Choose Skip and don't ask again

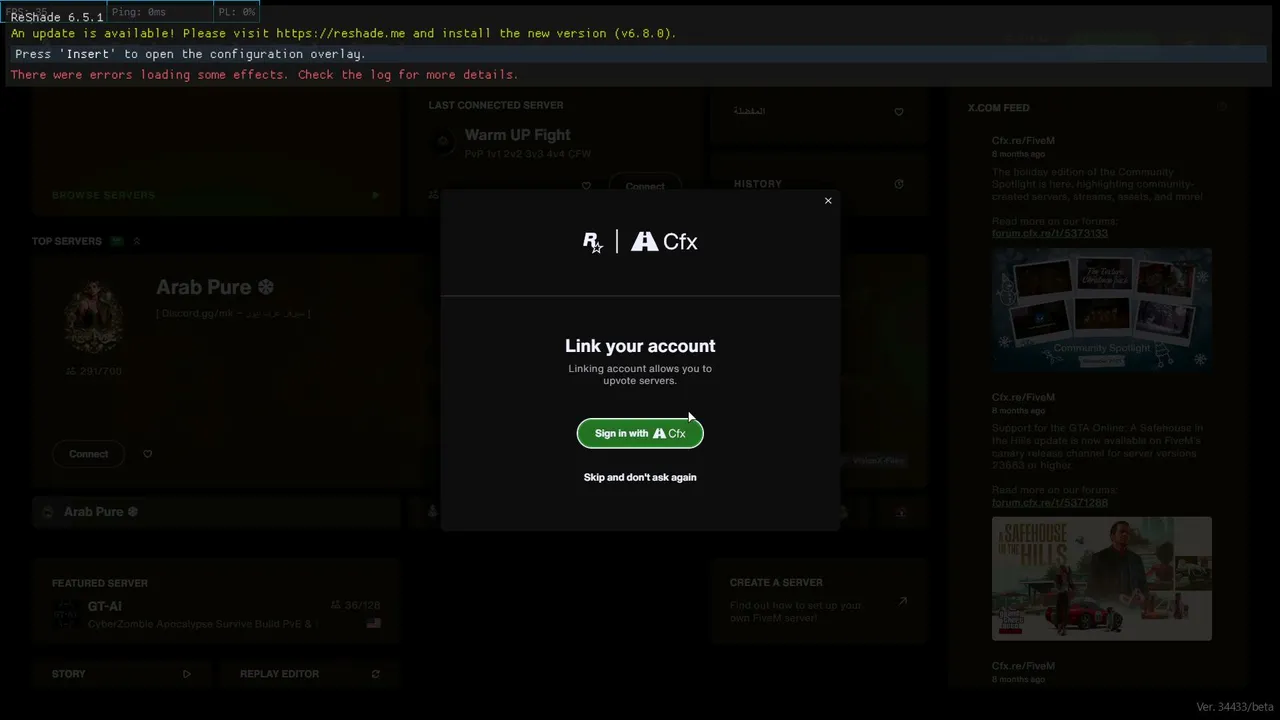640,477
